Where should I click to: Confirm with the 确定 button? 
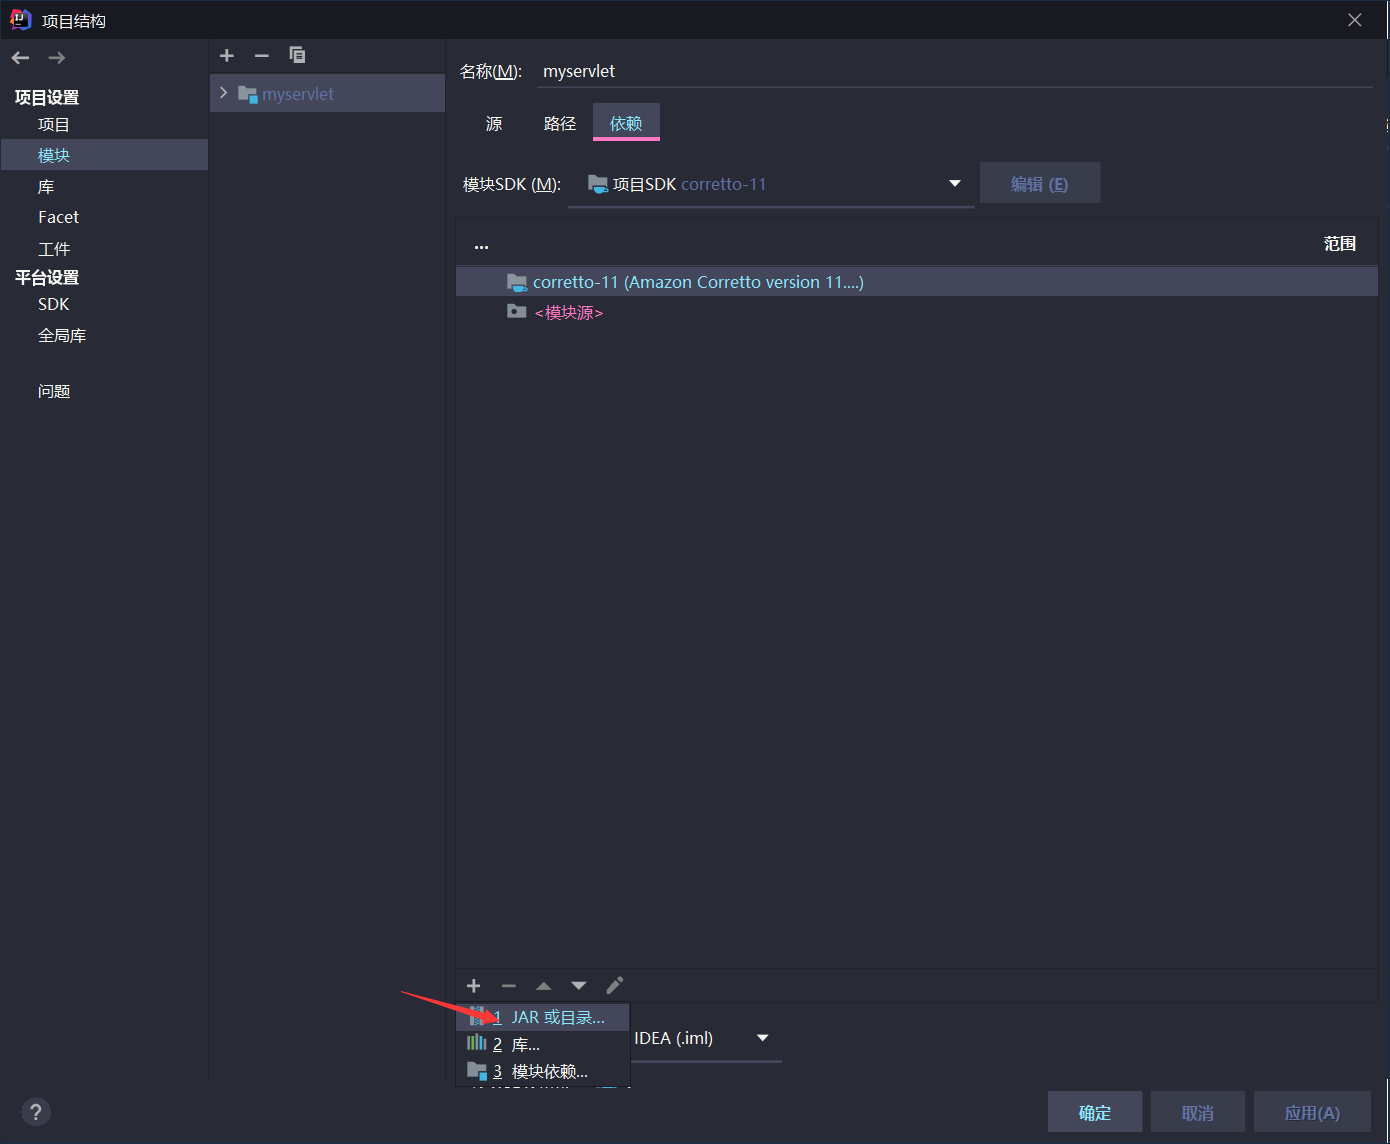1095,1113
